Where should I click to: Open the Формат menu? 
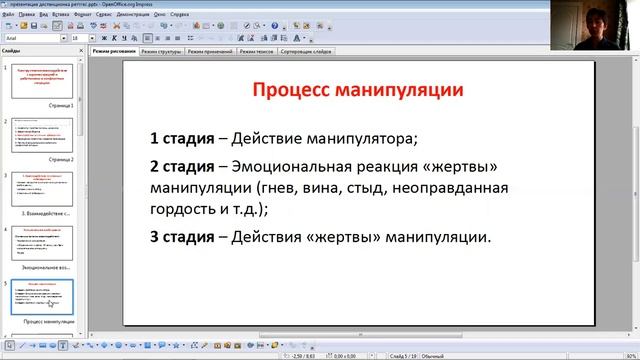(x=82, y=14)
